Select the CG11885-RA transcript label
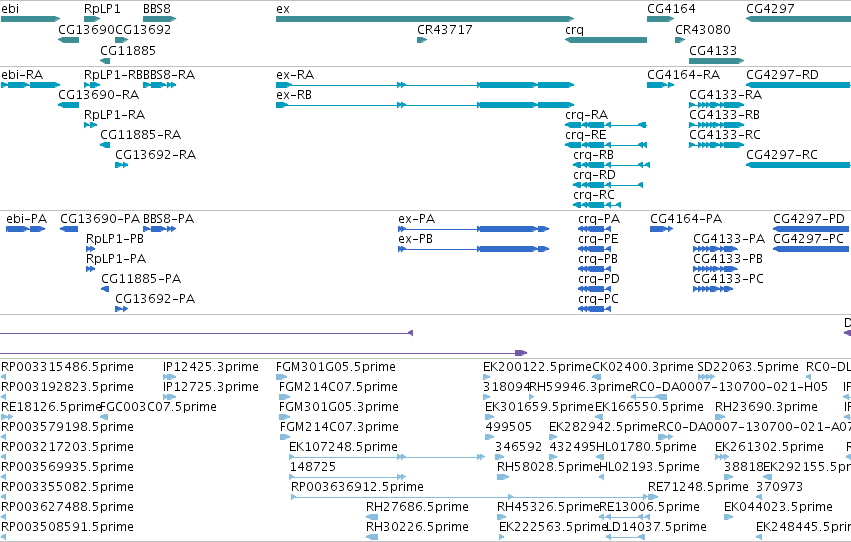Screen dimensions: 851x542 point(141,135)
